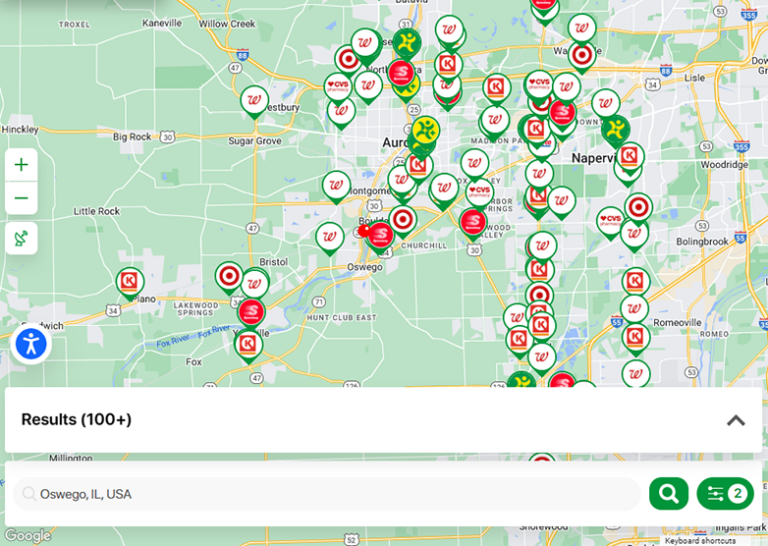The height and width of the screenshot is (546, 768).
Task: Click the Google logo on the map
Action: coord(27,536)
